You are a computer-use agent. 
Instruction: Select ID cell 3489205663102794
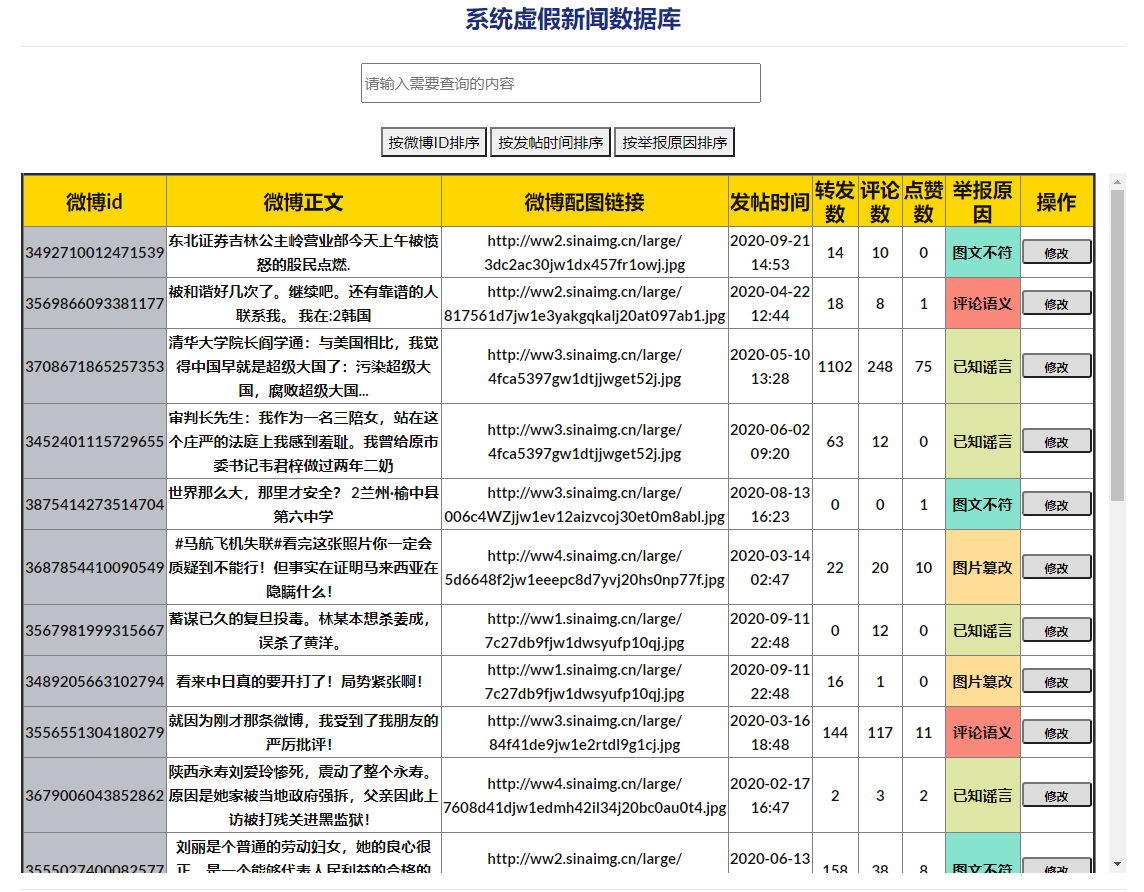pyautogui.click(x=95, y=681)
